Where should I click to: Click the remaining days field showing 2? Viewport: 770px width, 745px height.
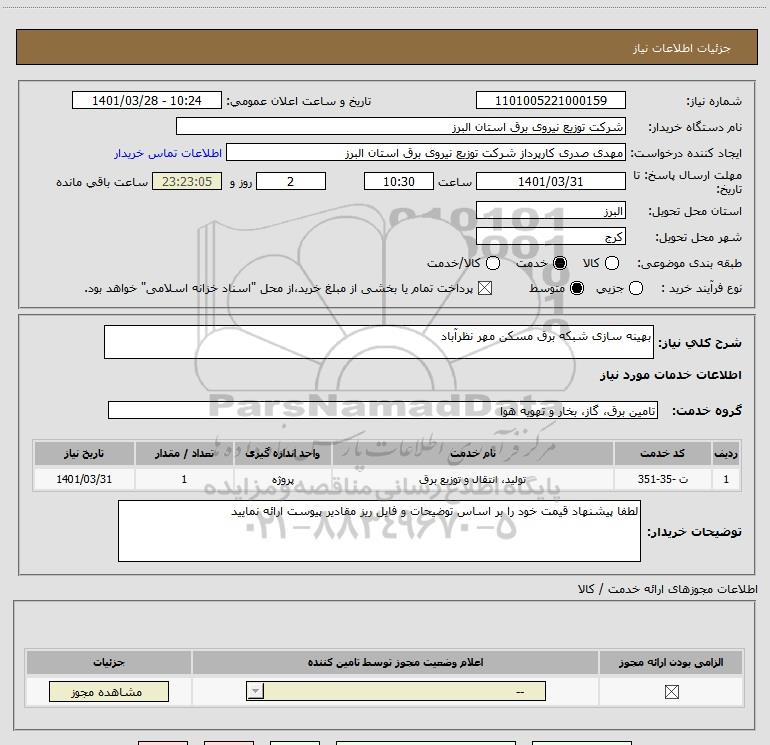pyautogui.click(x=291, y=181)
